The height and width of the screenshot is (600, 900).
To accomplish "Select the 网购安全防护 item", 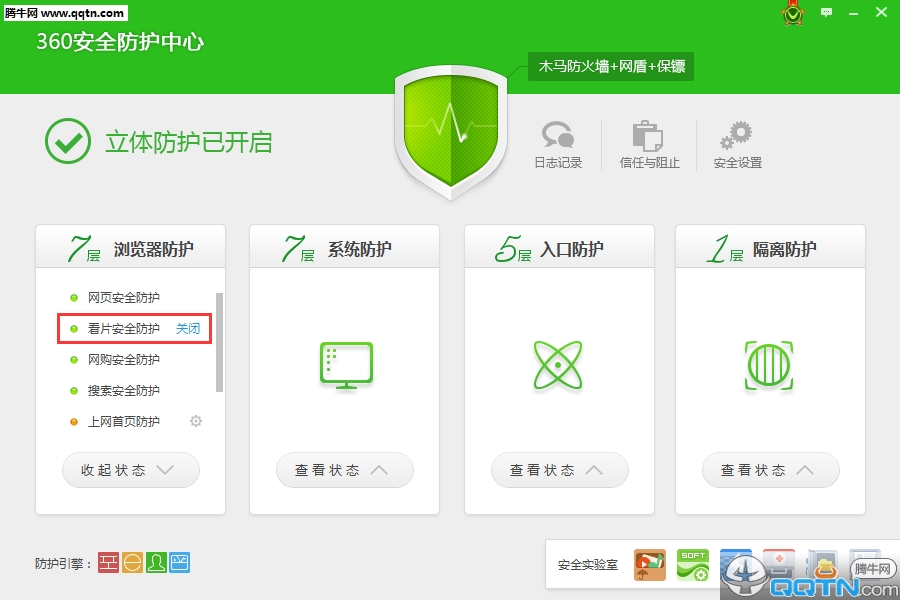I will 123,359.
